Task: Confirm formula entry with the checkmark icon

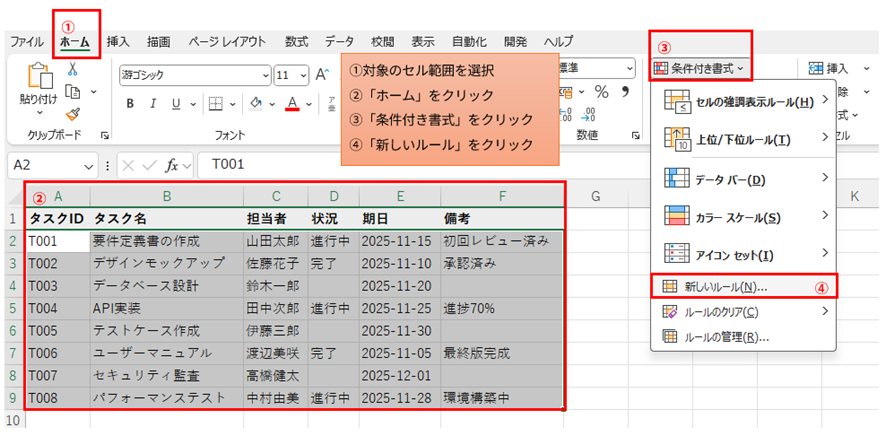Action: [150, 165]
